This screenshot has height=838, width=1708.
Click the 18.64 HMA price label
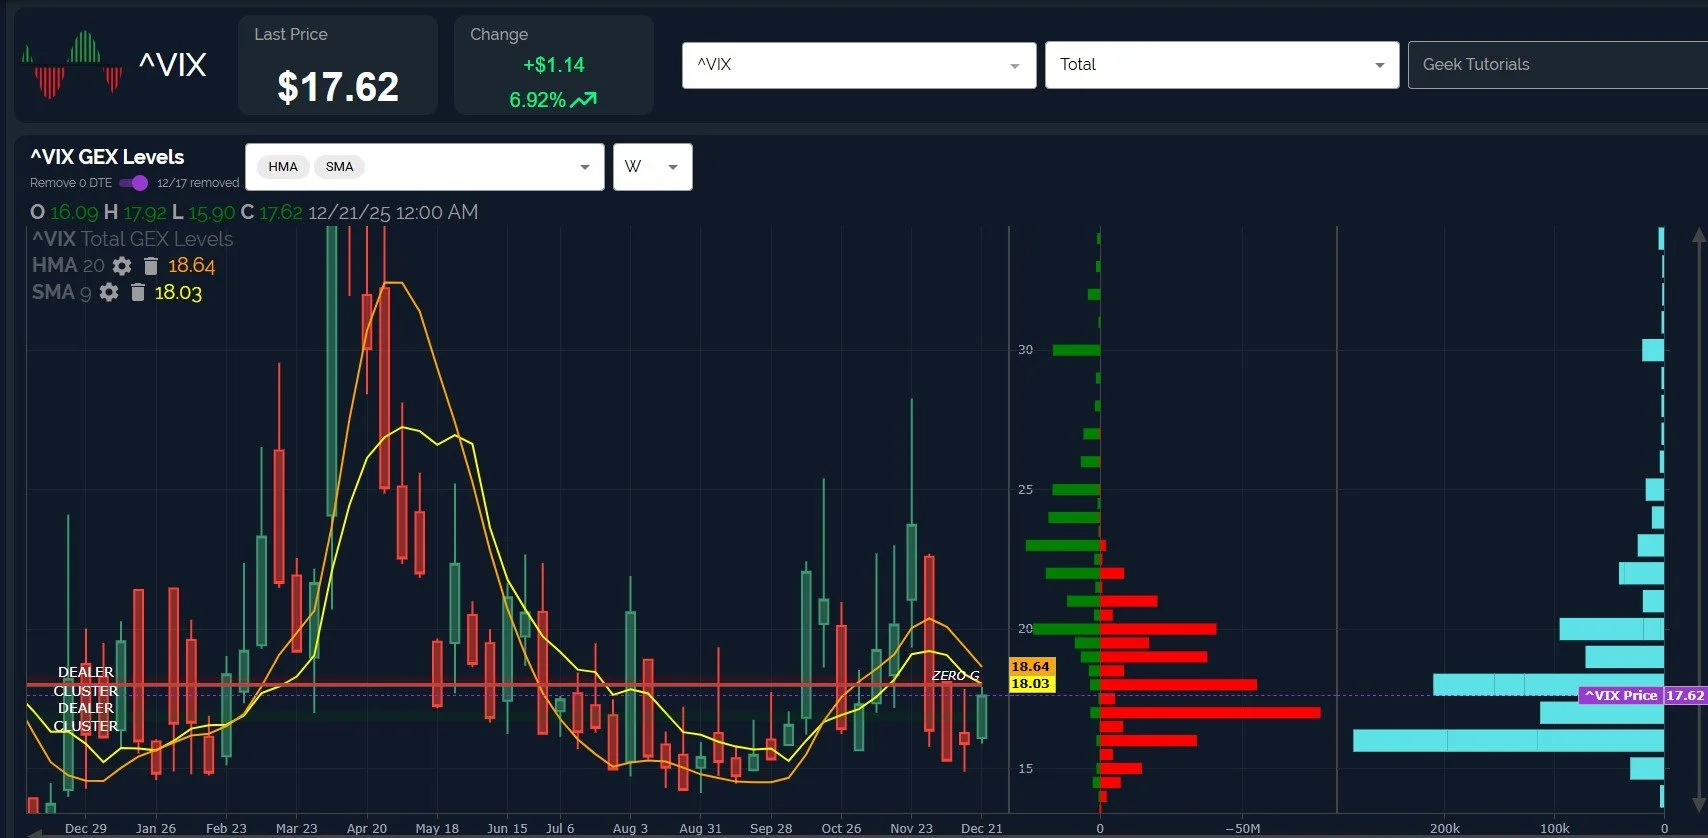coord(1030,666)
